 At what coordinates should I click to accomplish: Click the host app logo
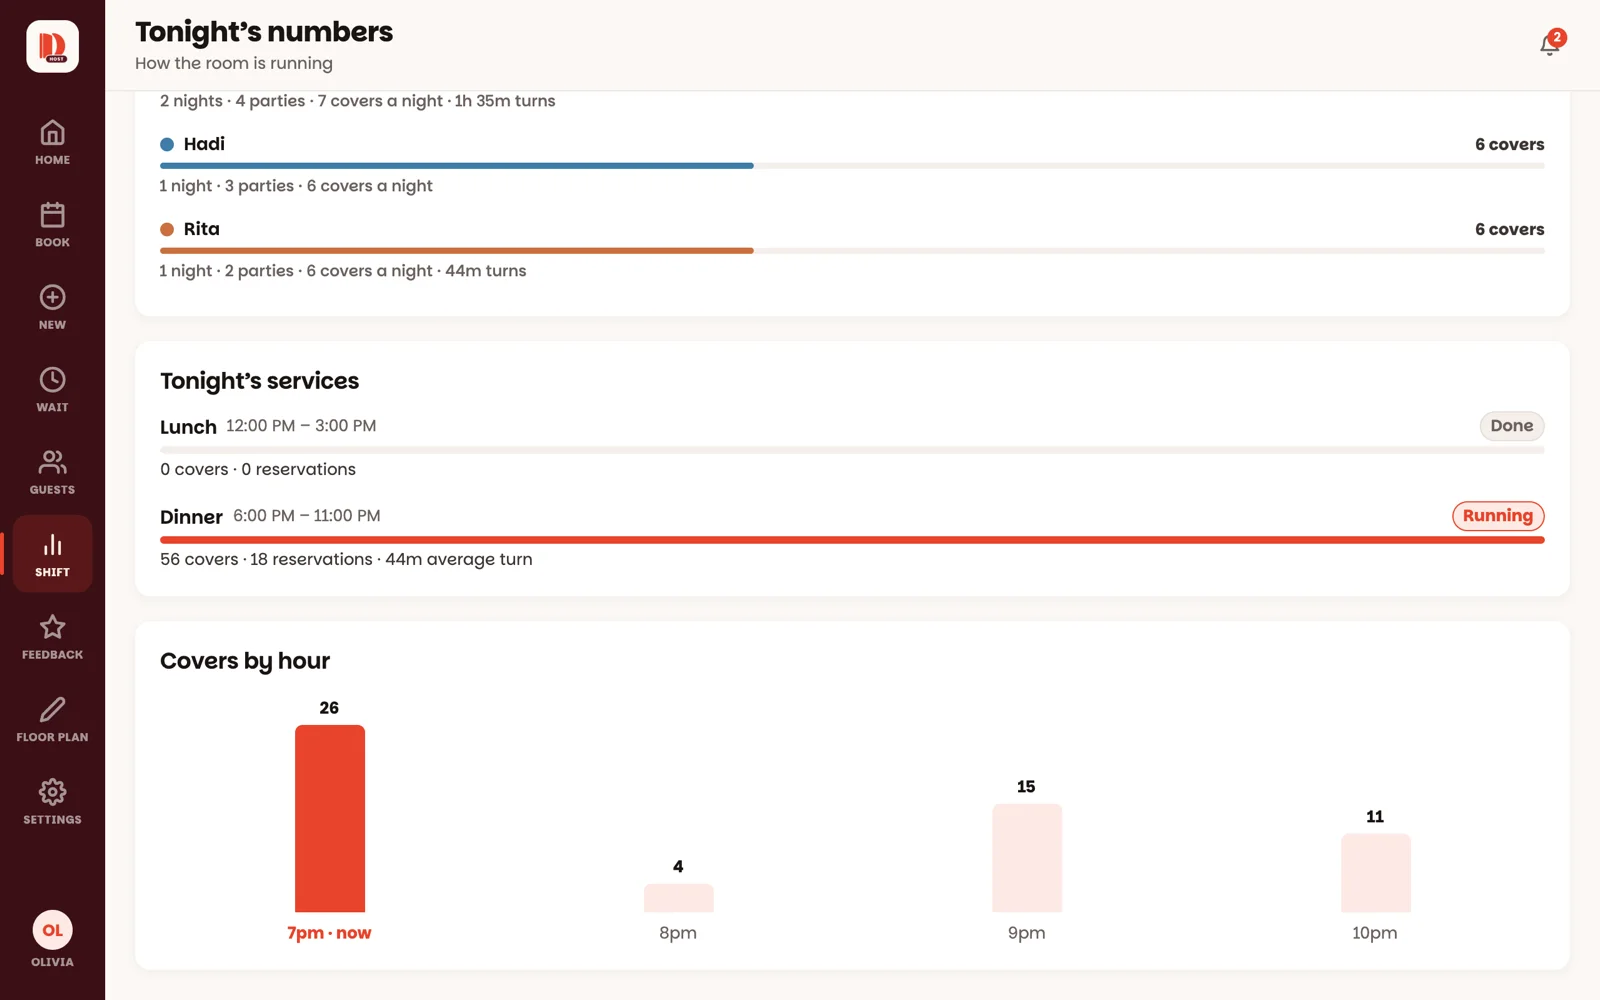[x=52, y=46]
